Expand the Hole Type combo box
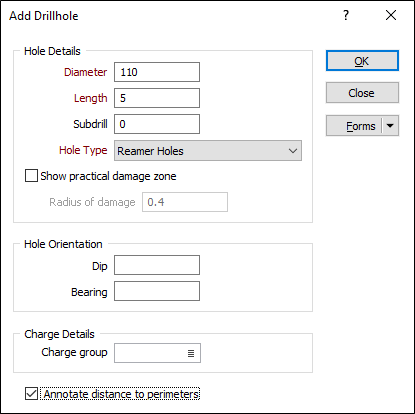 [293, 151]
